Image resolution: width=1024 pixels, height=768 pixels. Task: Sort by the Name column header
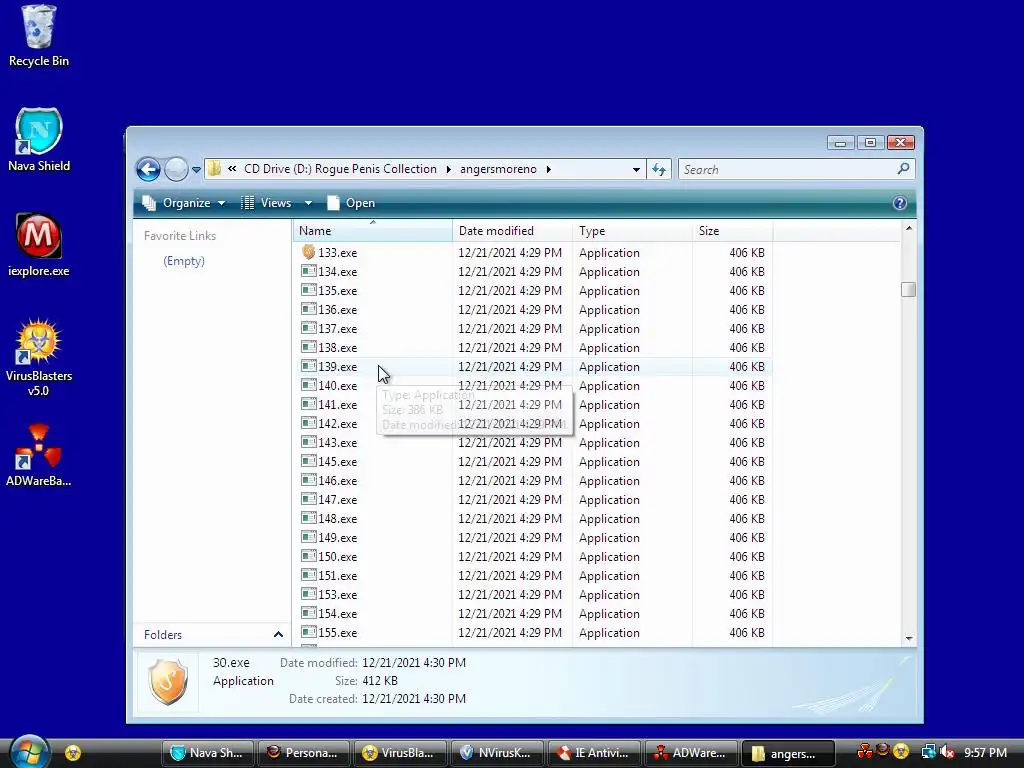pos(372,231)
